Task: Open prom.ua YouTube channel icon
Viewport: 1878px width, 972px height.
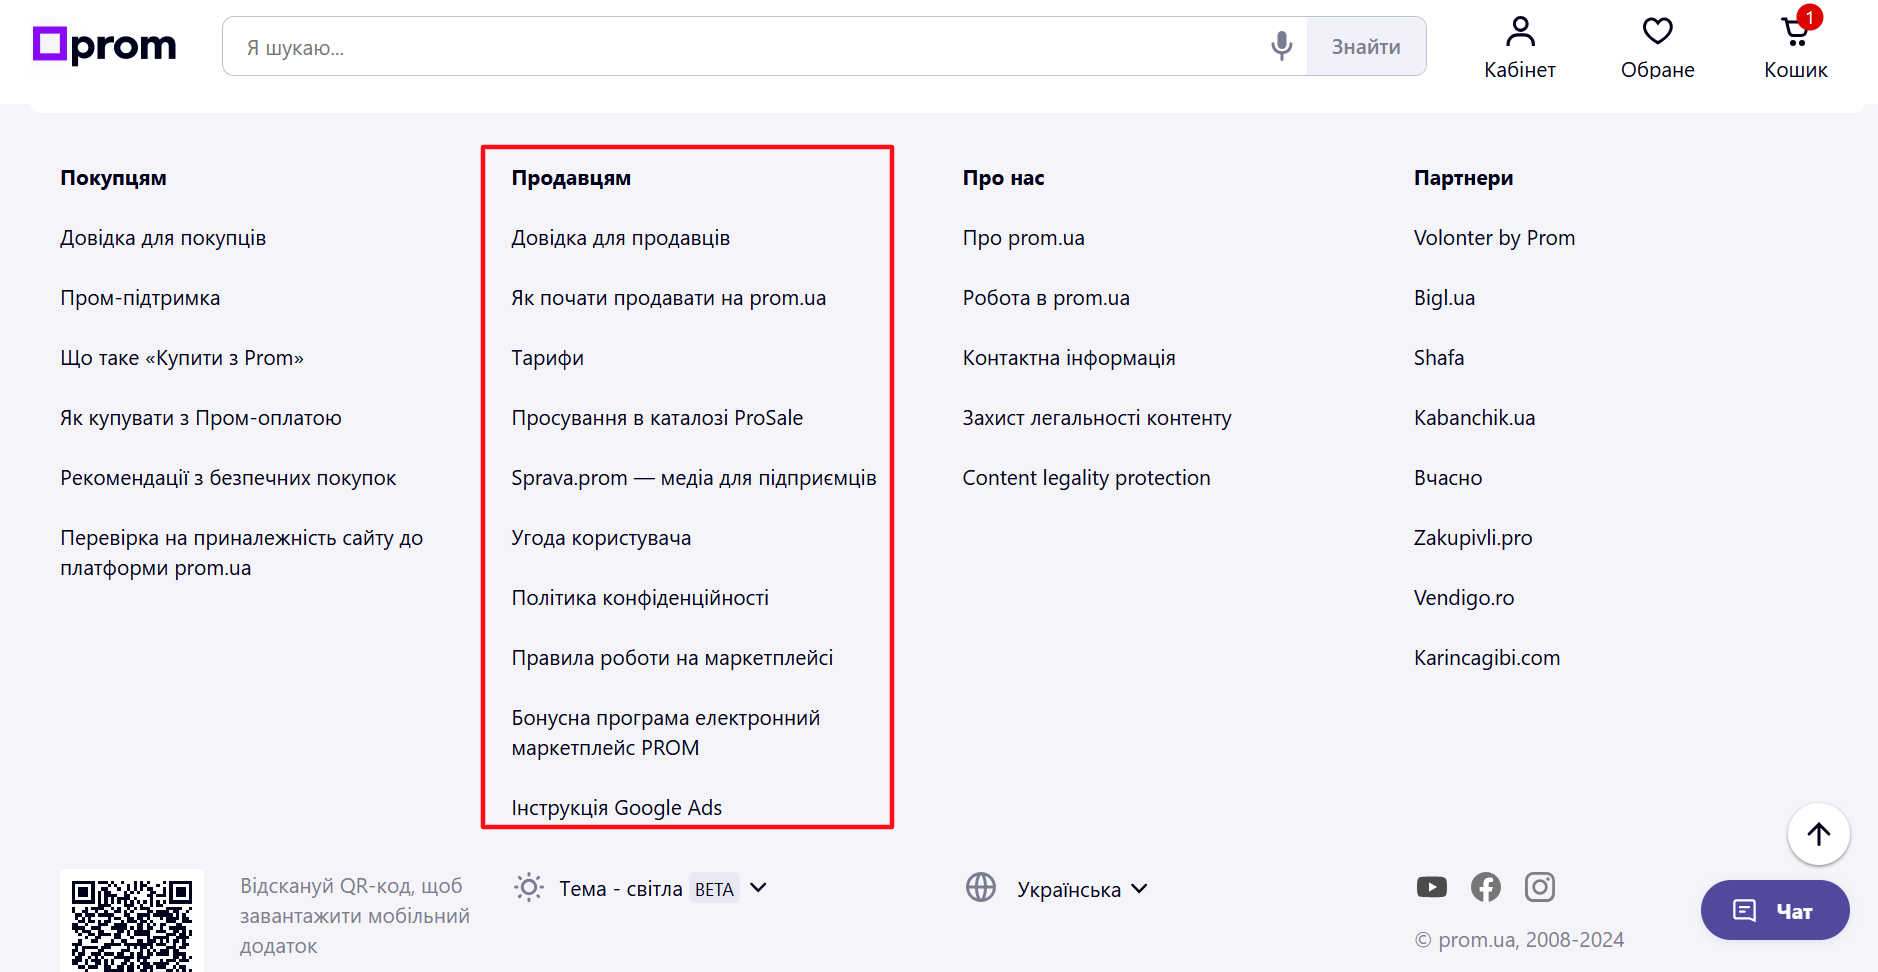Action: (x=1432, y=887)
